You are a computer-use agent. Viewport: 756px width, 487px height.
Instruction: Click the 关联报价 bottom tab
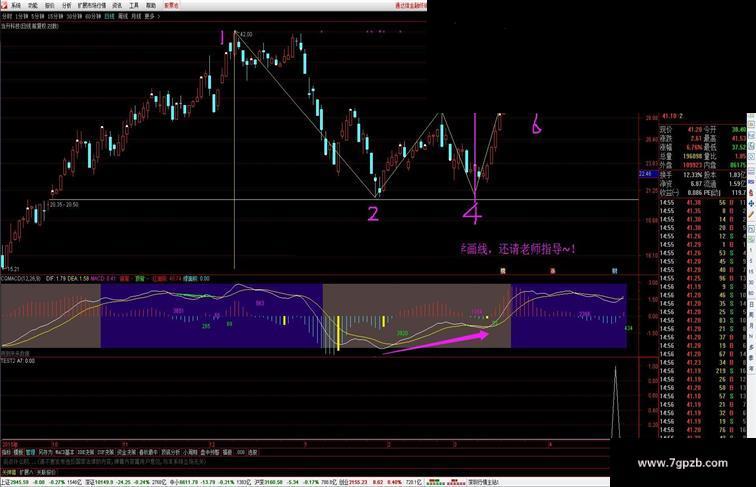pyautogui.click(x=46, y=472)
